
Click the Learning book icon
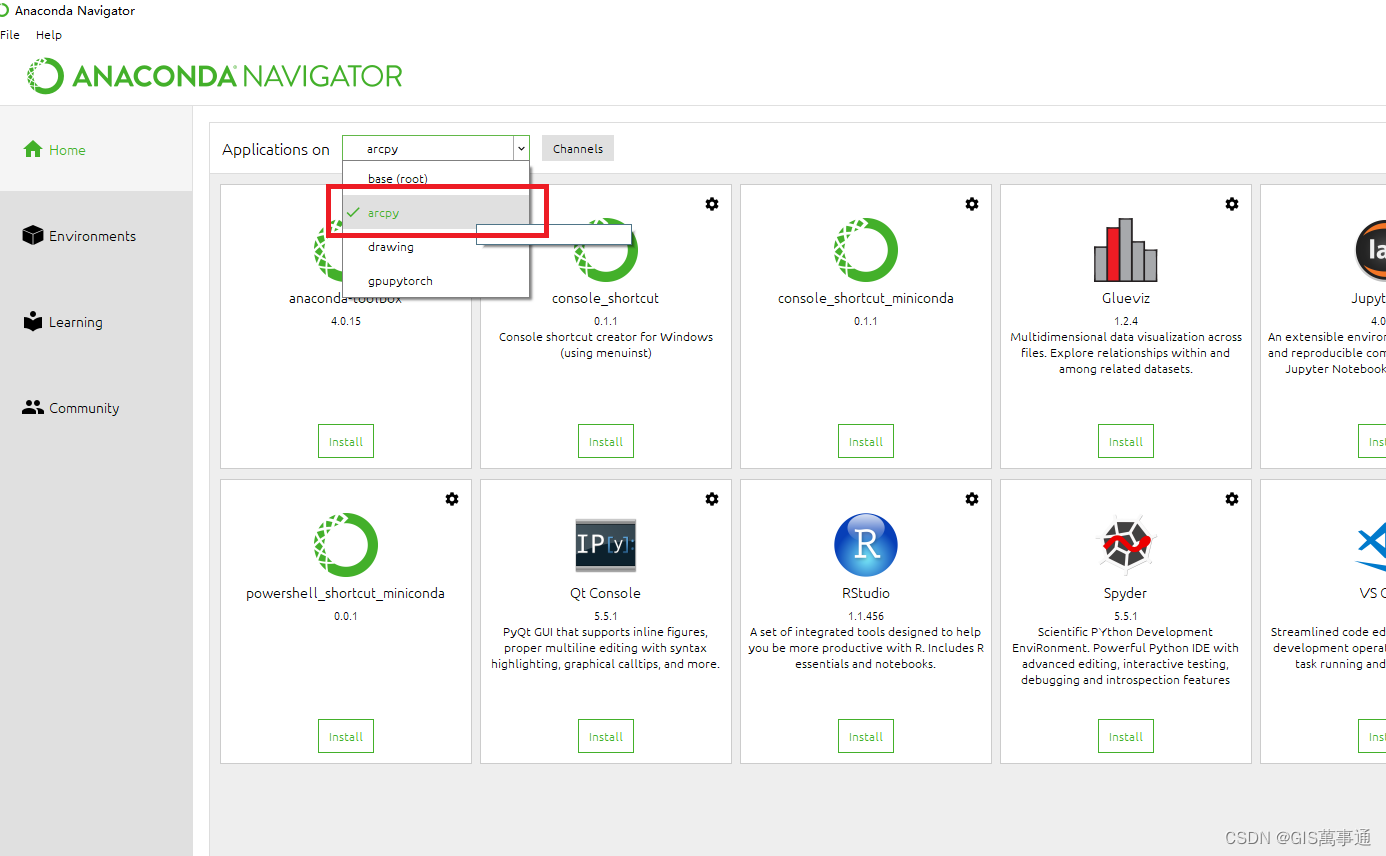[x=33, y=321]
